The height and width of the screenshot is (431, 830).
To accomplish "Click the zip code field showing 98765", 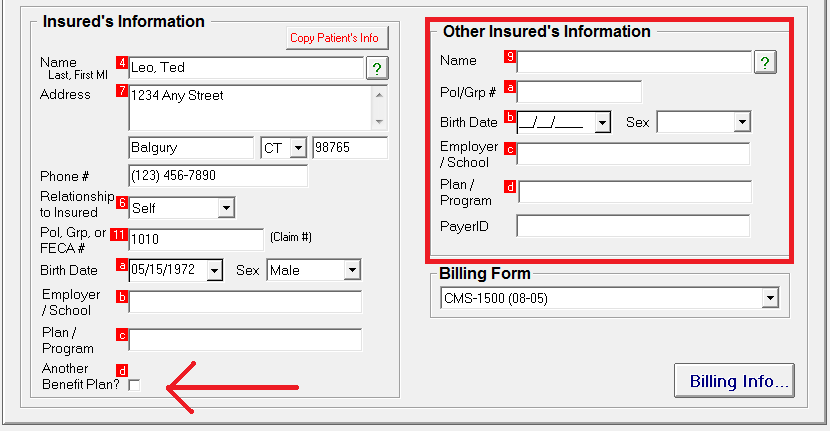I will tap(349, 148).
